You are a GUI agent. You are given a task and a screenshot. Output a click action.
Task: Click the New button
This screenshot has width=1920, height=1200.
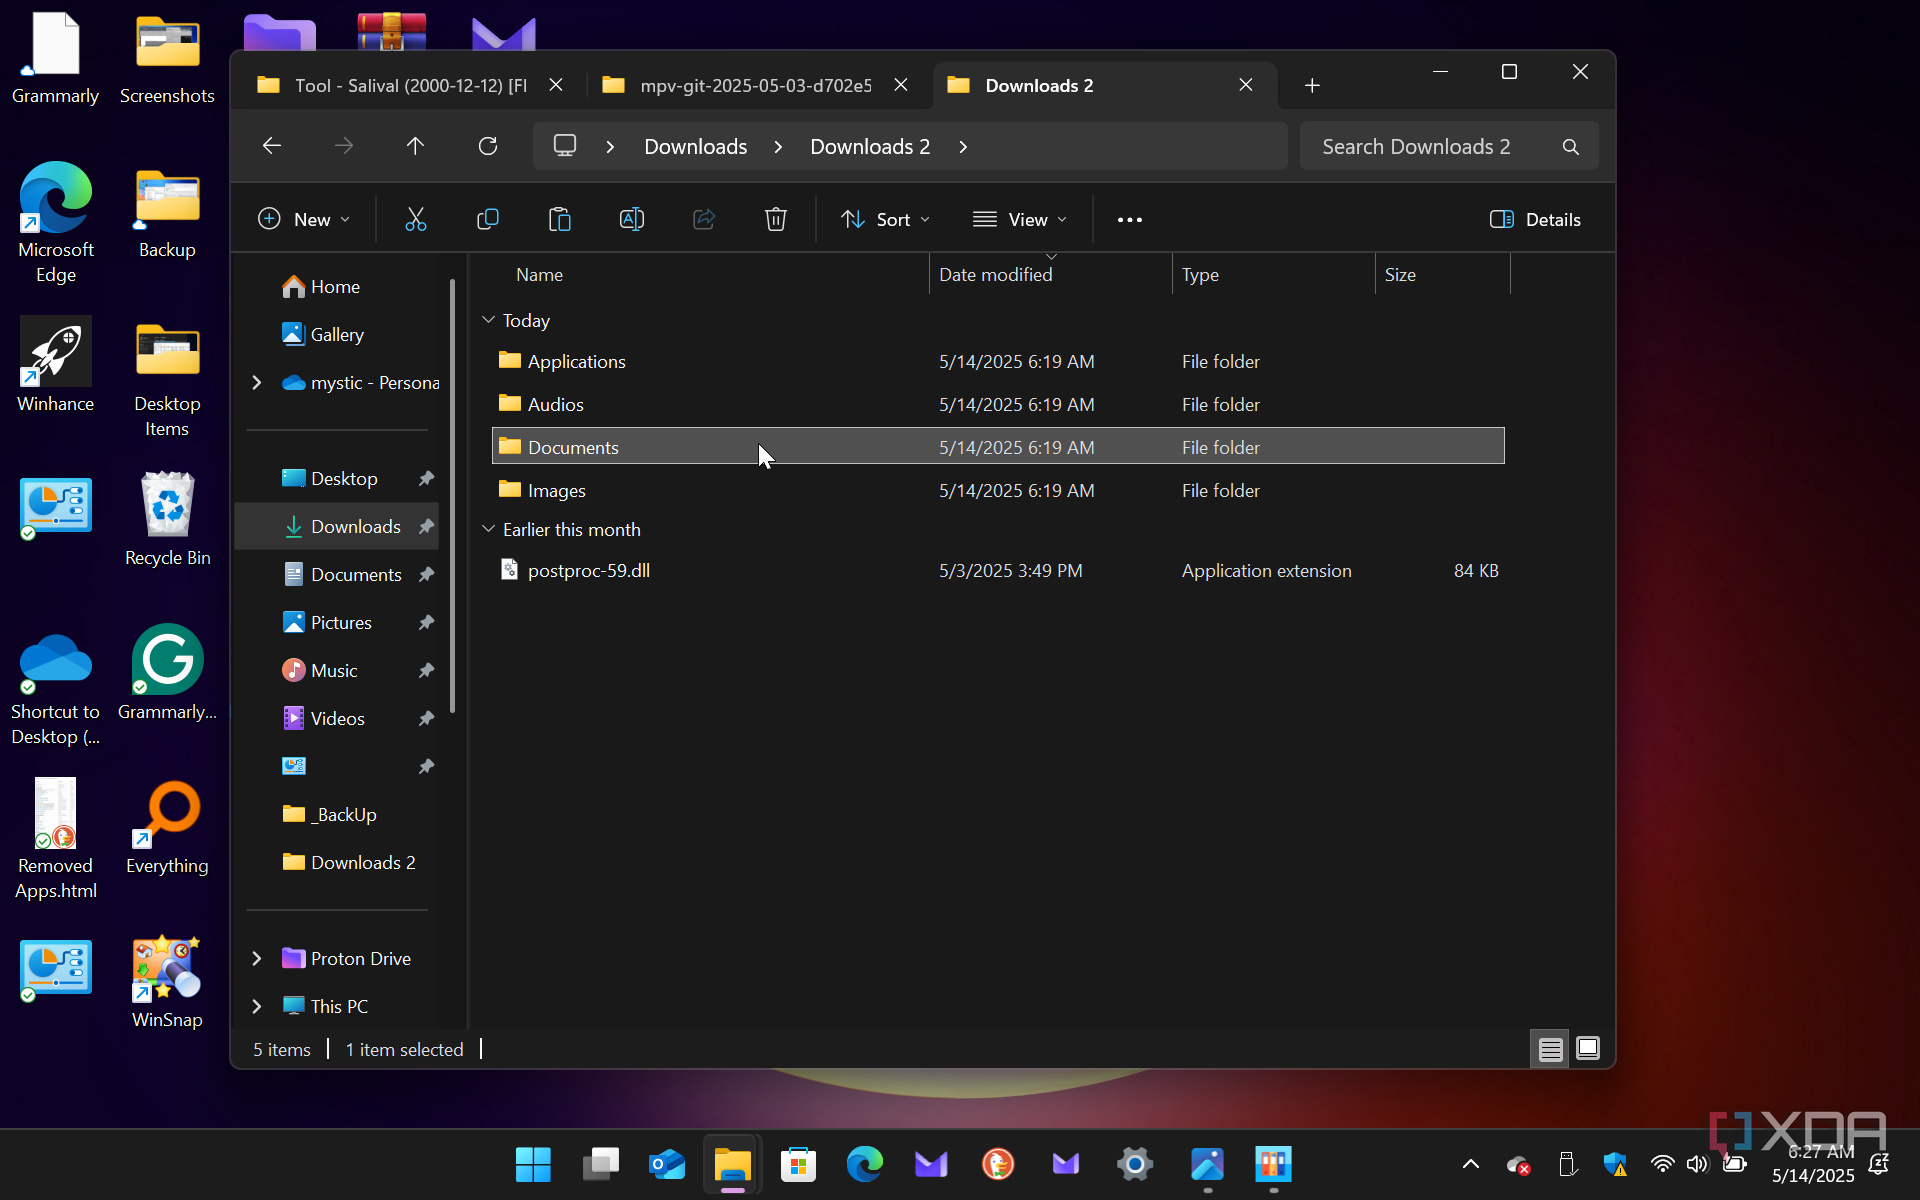point(304,219)
